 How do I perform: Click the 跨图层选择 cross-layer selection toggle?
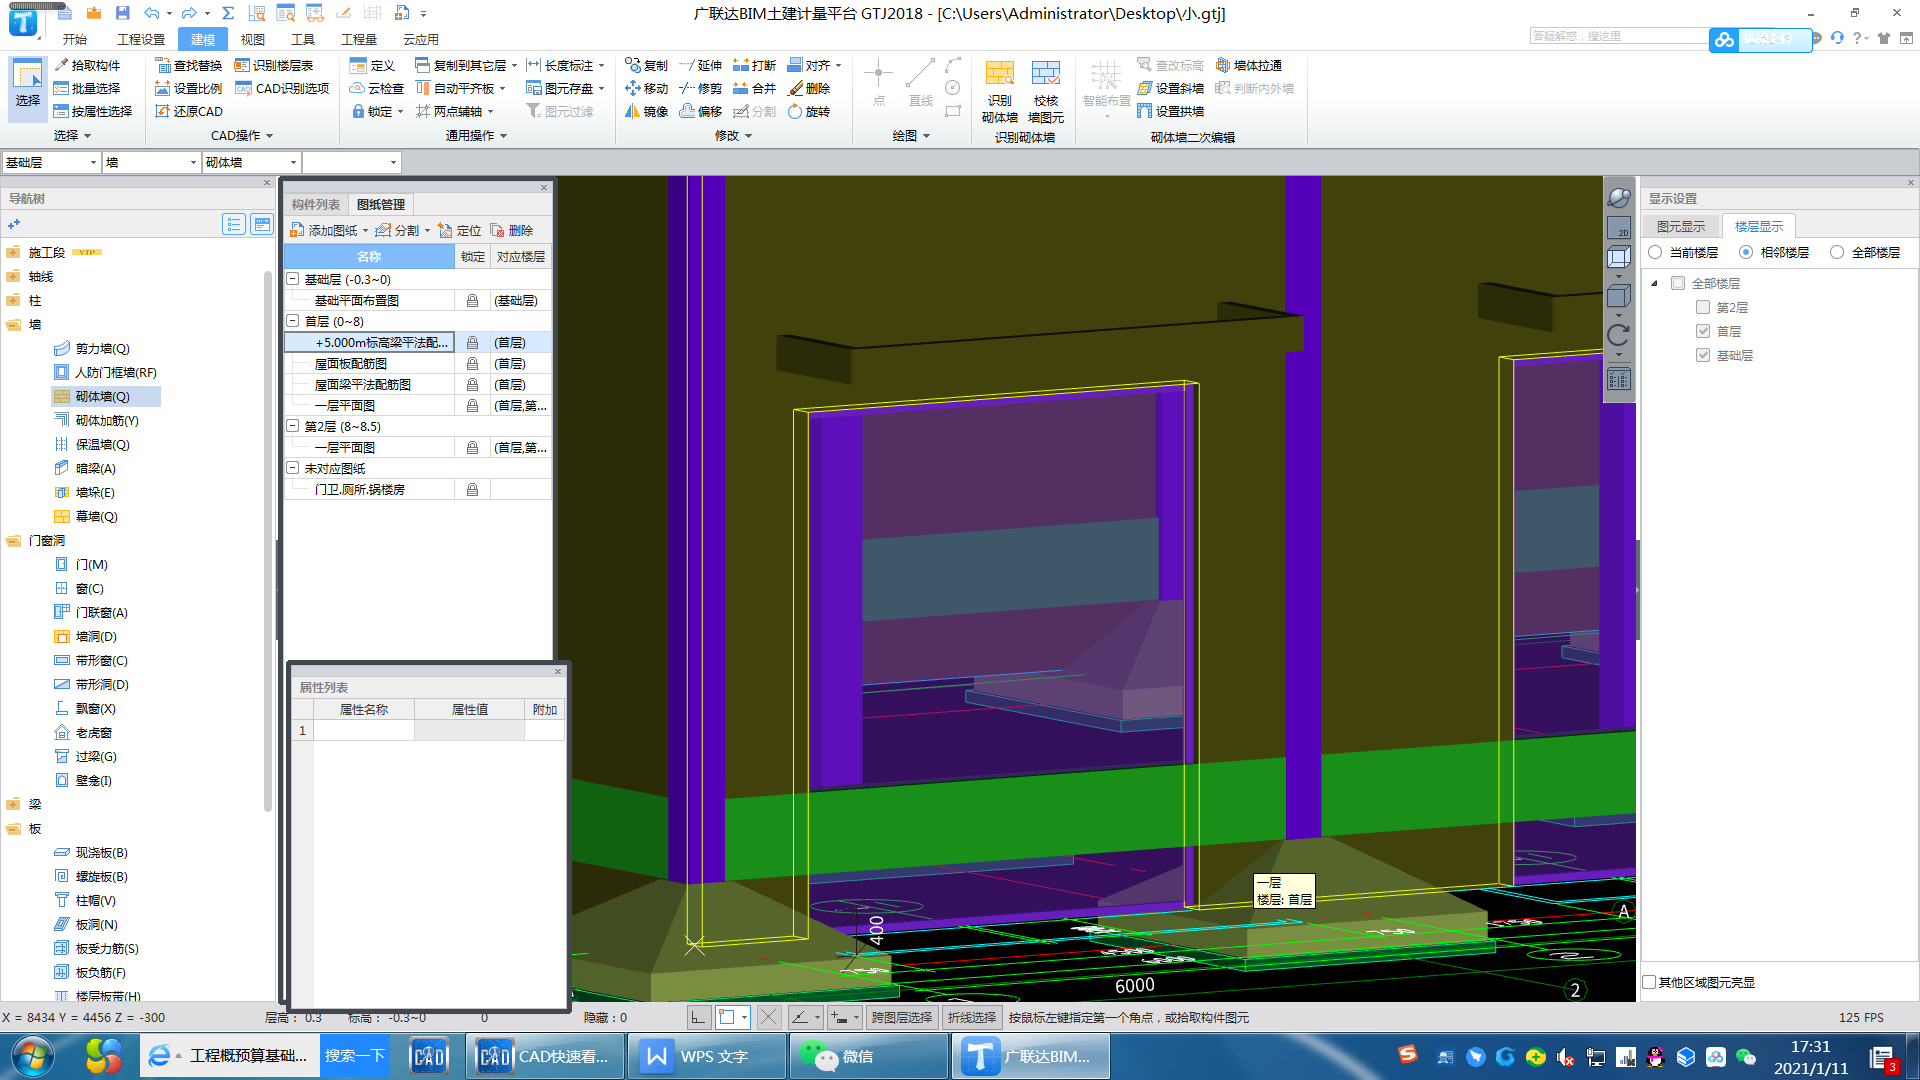pyautogui.click(x=901, y=1017)
